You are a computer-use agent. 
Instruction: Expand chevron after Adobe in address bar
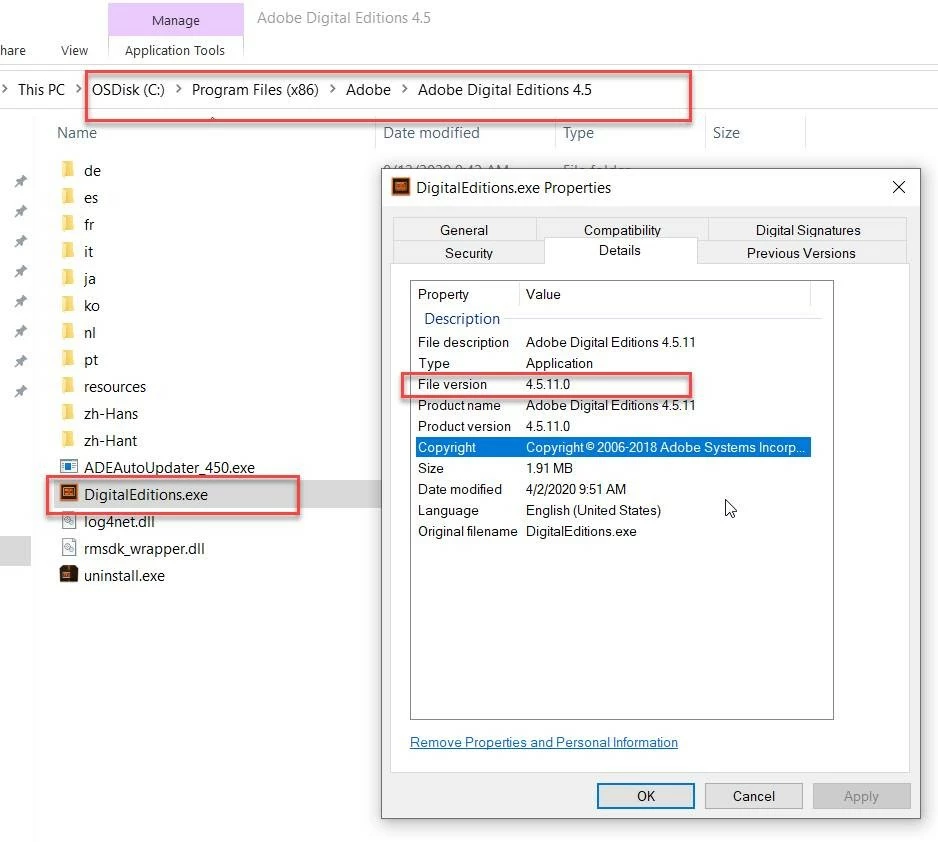click(x=404, y=89)
